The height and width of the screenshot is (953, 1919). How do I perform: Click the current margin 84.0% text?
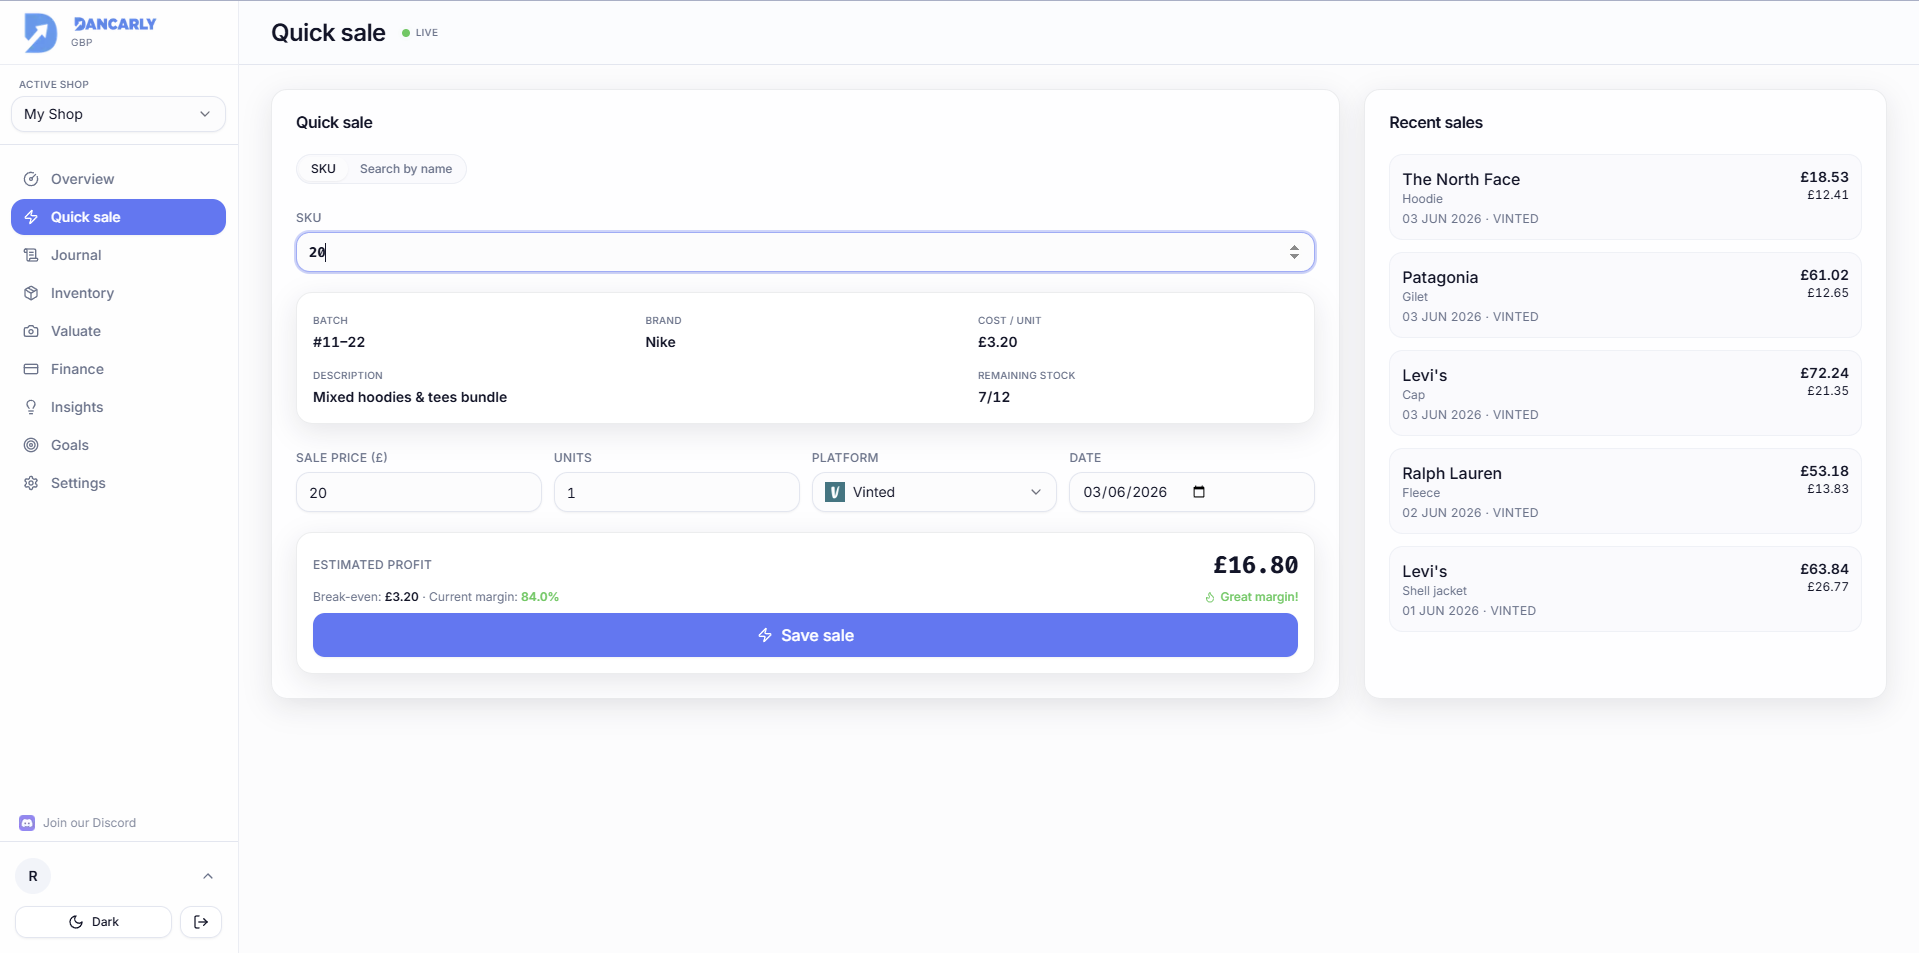tap(540, 597)
